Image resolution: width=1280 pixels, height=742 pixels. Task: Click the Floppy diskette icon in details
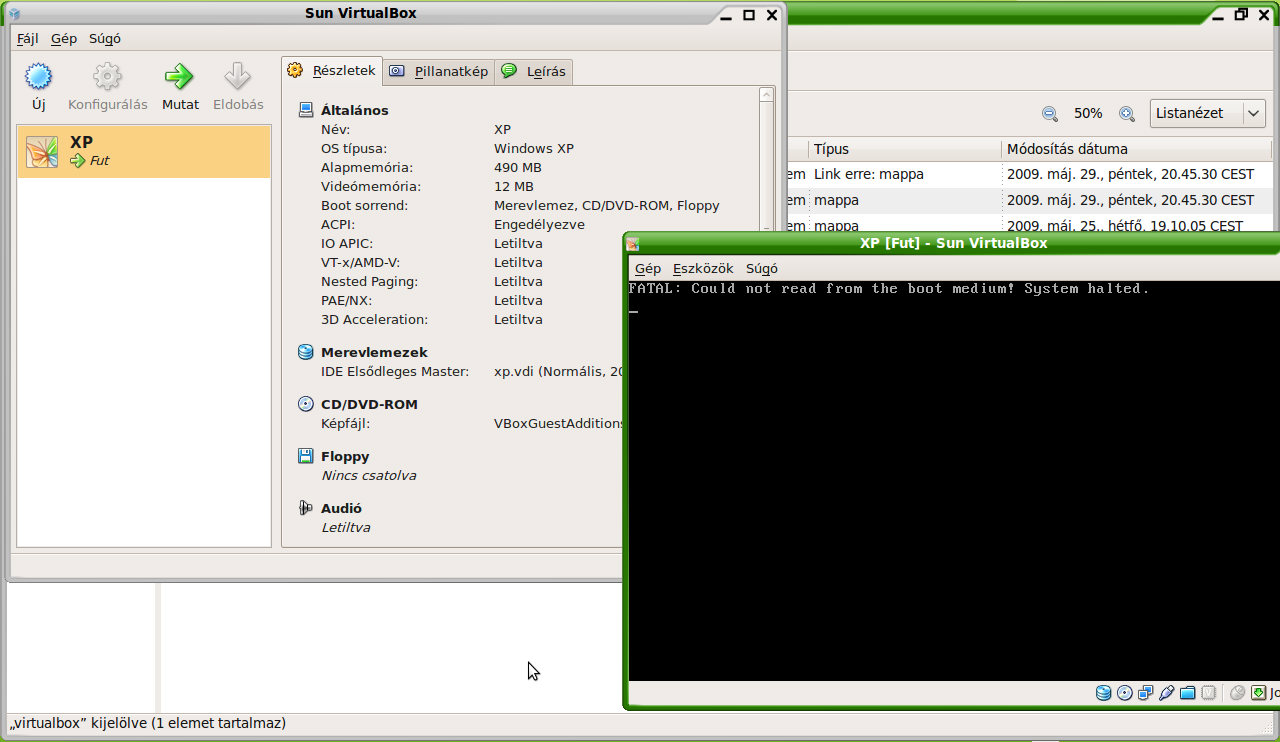(x=306, y=456)
